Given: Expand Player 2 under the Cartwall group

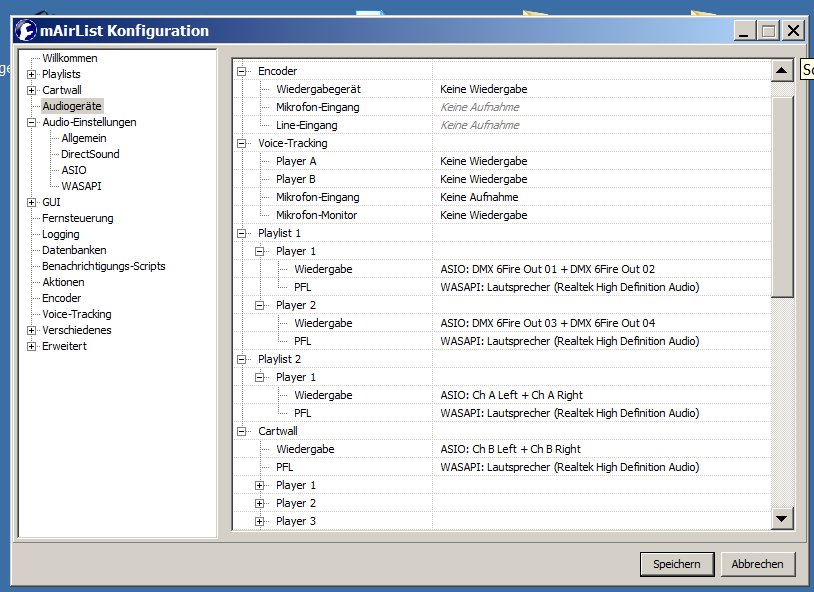Looking at the screenshot, I should [260, 503].
